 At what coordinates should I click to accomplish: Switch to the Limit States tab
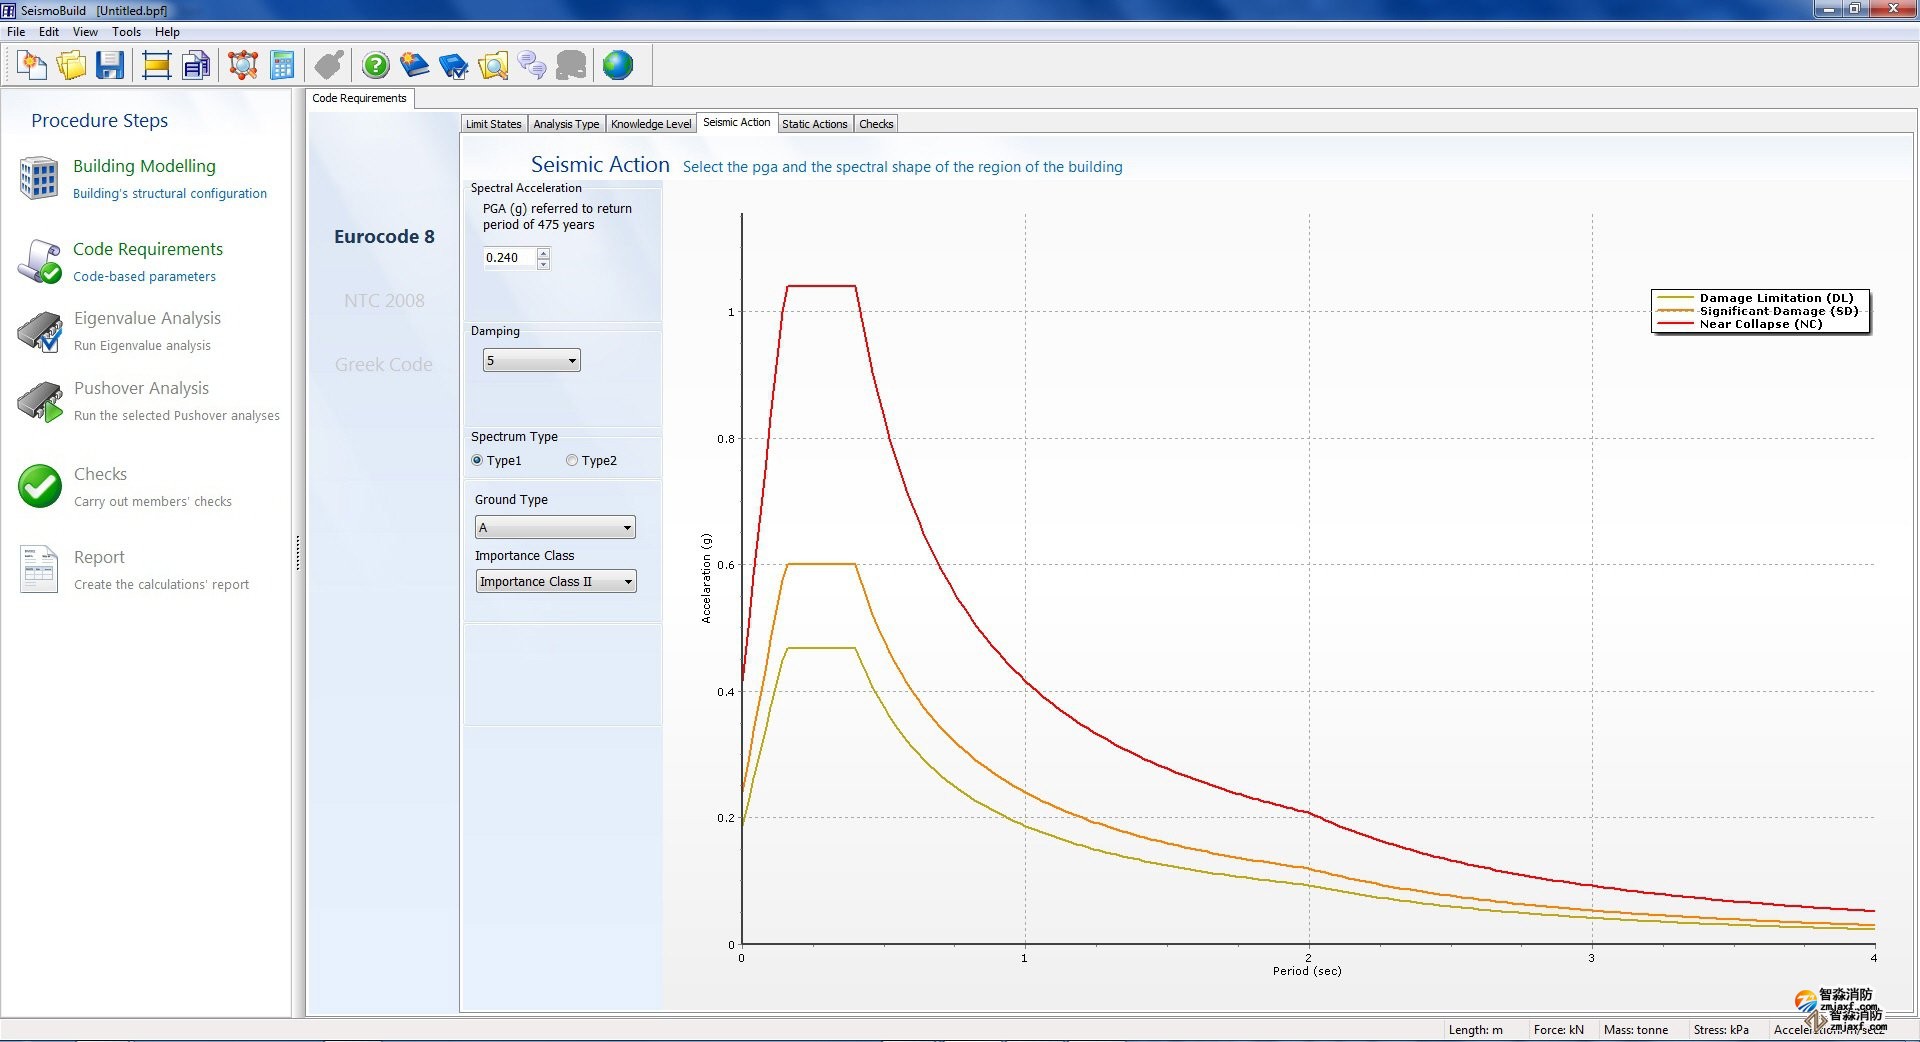point(493,124)
